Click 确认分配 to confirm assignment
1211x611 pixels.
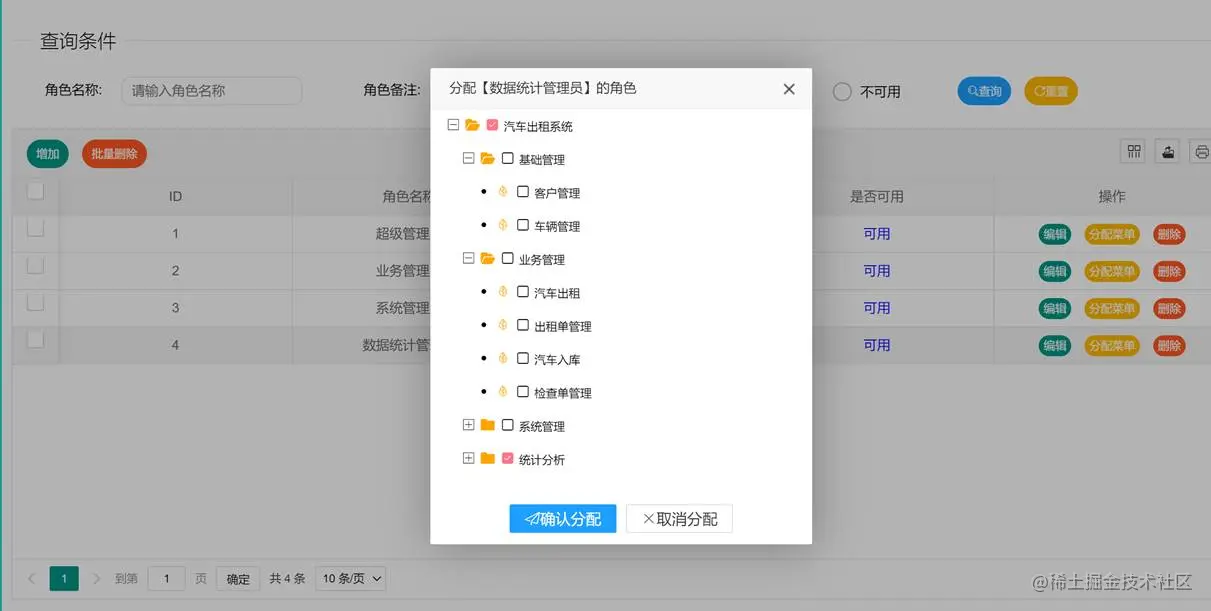[x=563, y=519]
